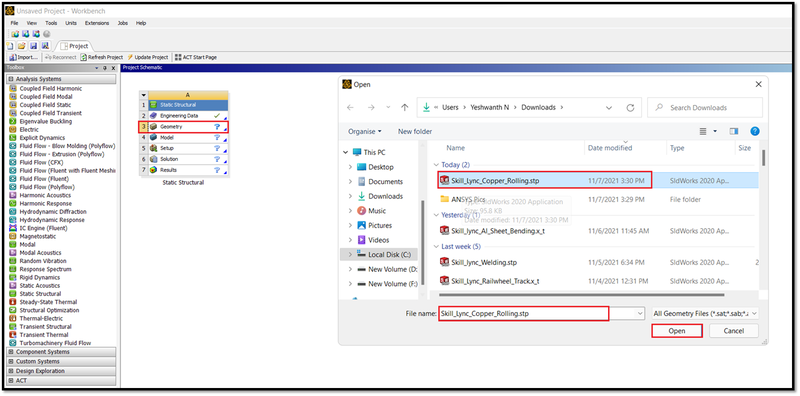Screen dimensions: 800x396
Task: Open the Organise dropdown menu
Action: click(365, 132)
